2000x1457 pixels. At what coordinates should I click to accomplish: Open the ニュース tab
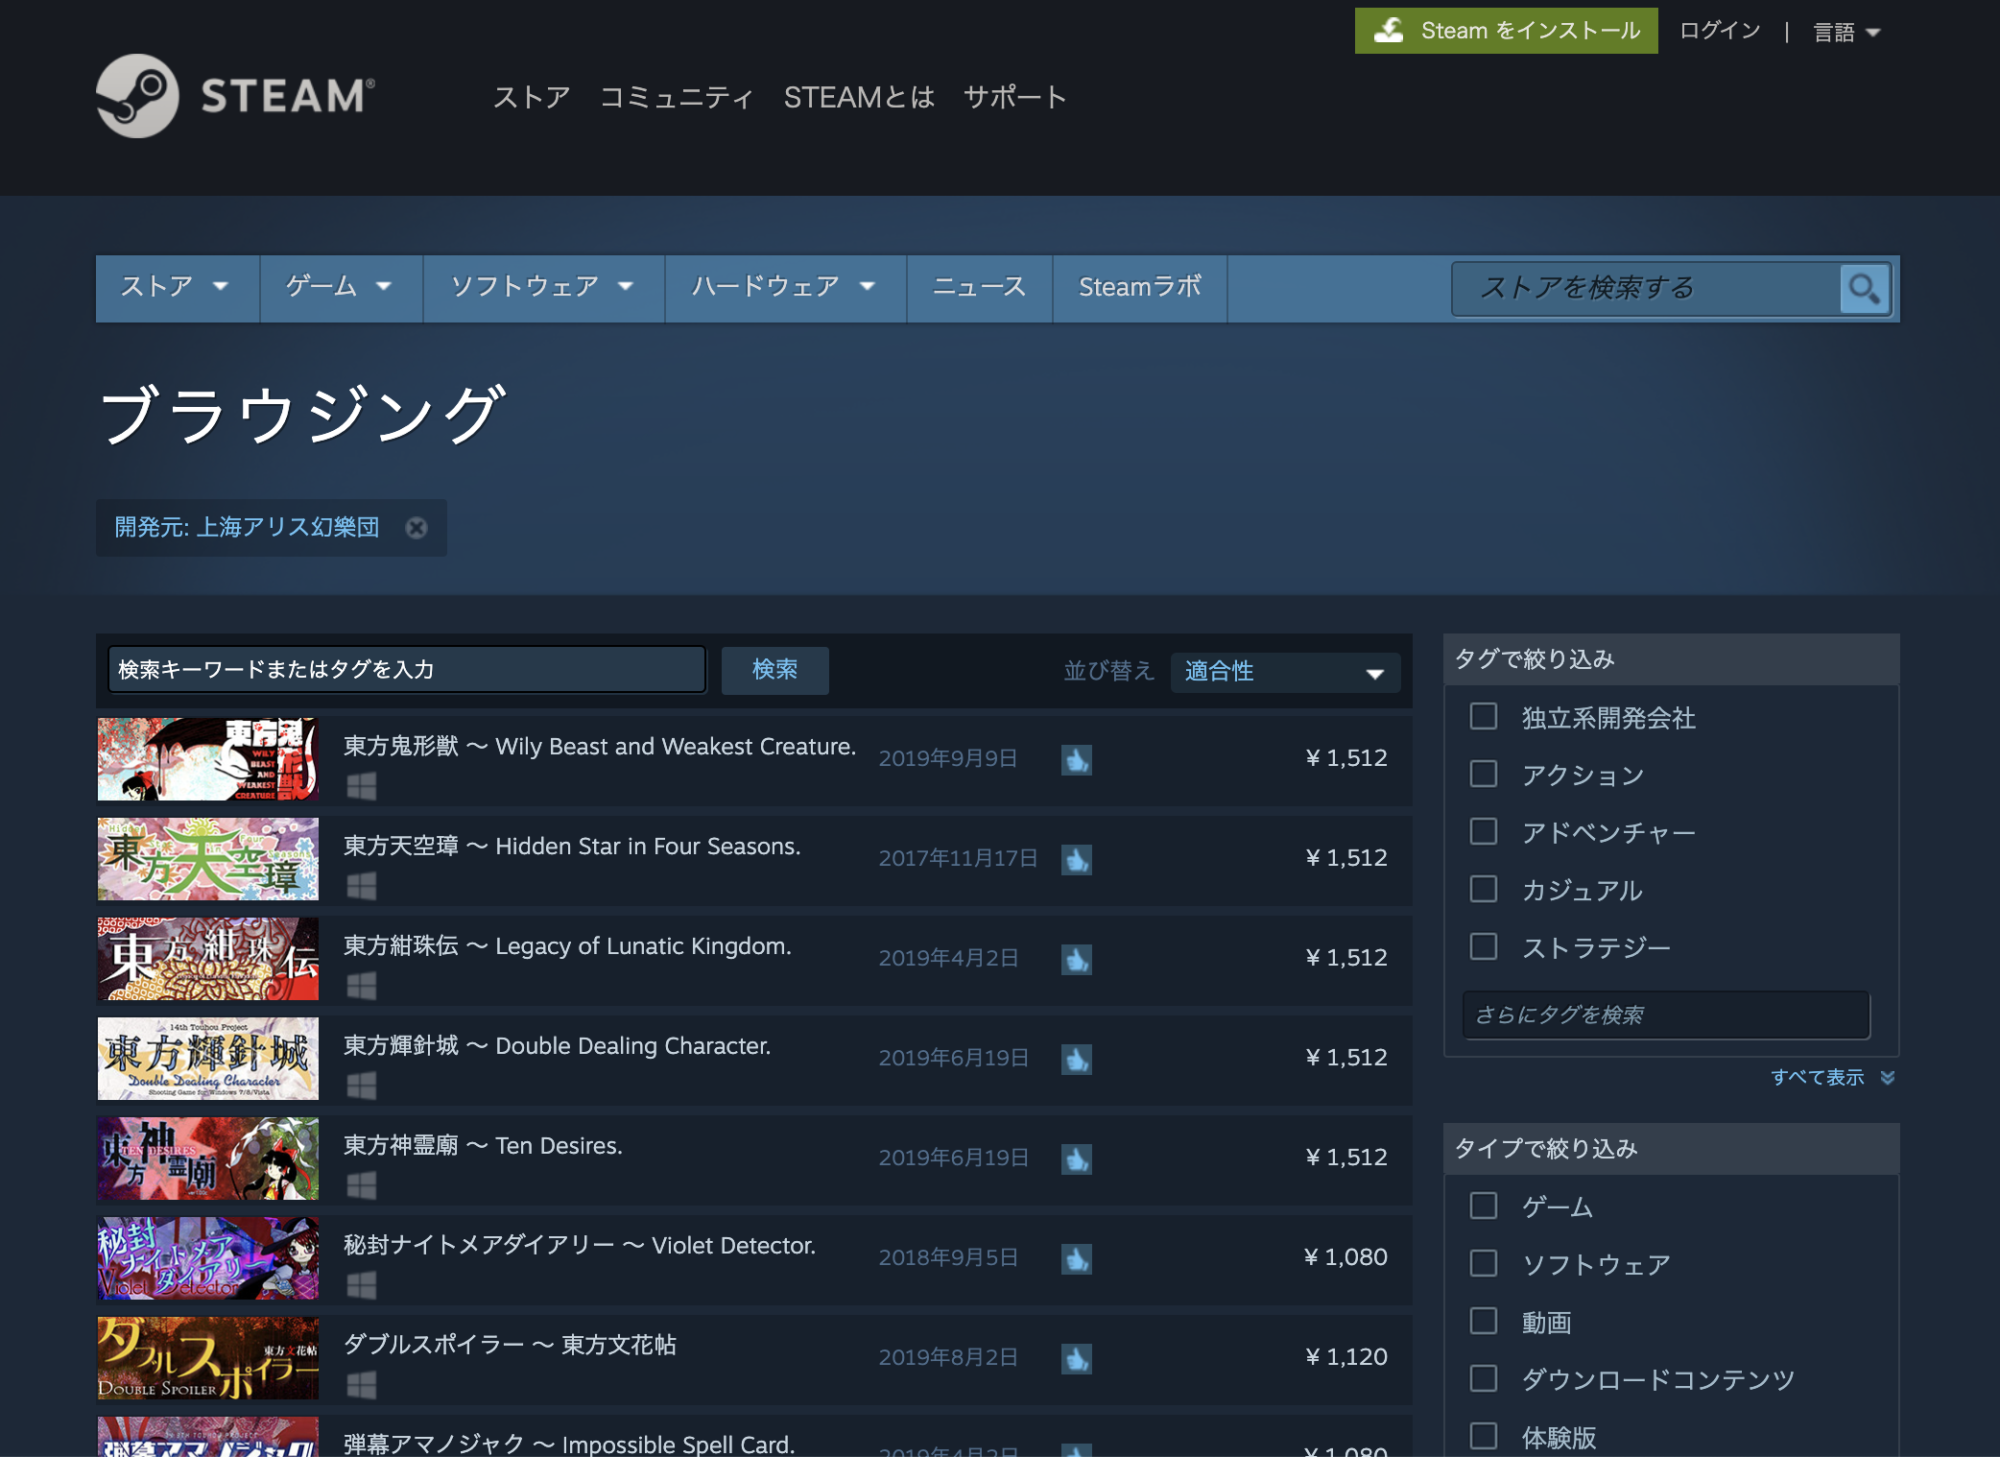tap(980, 288)
